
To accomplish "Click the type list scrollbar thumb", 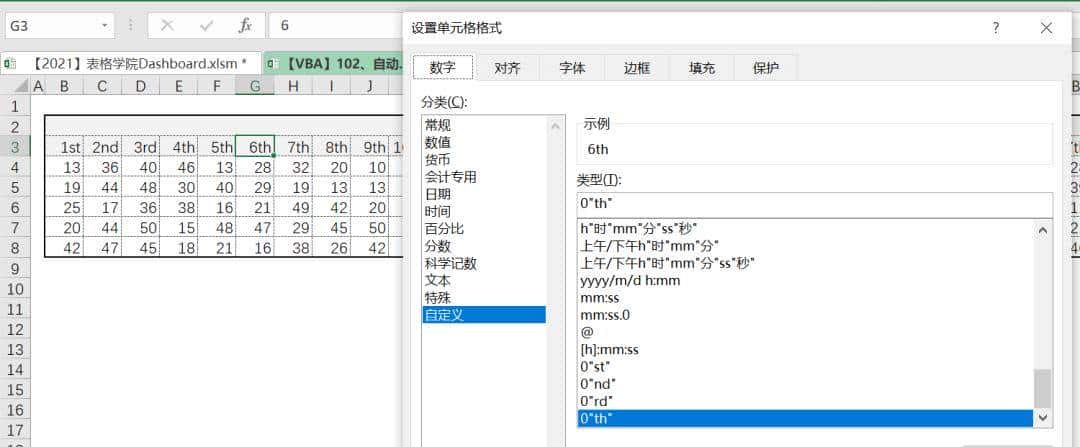I will pos(1043,388).
